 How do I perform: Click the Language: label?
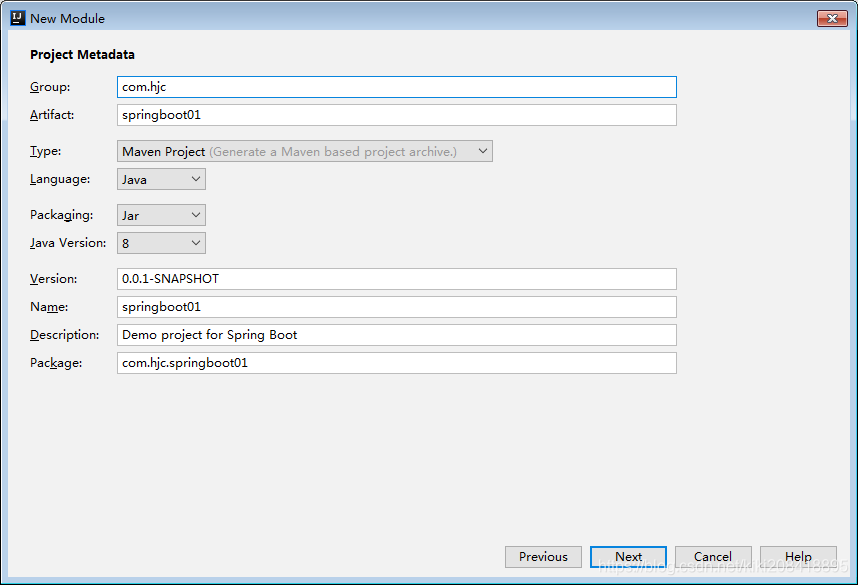tap(60, 179)
